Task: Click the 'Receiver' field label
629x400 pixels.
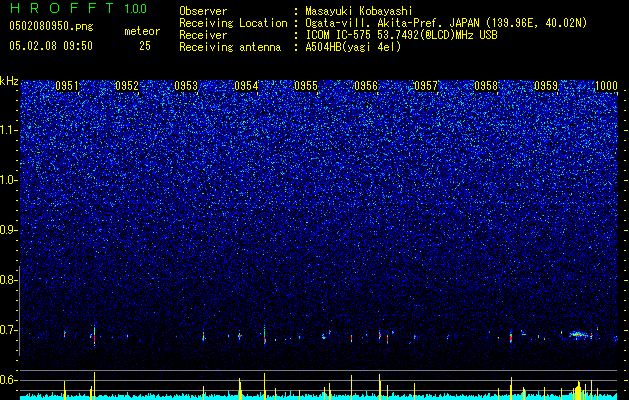Action: coord(203,35)
